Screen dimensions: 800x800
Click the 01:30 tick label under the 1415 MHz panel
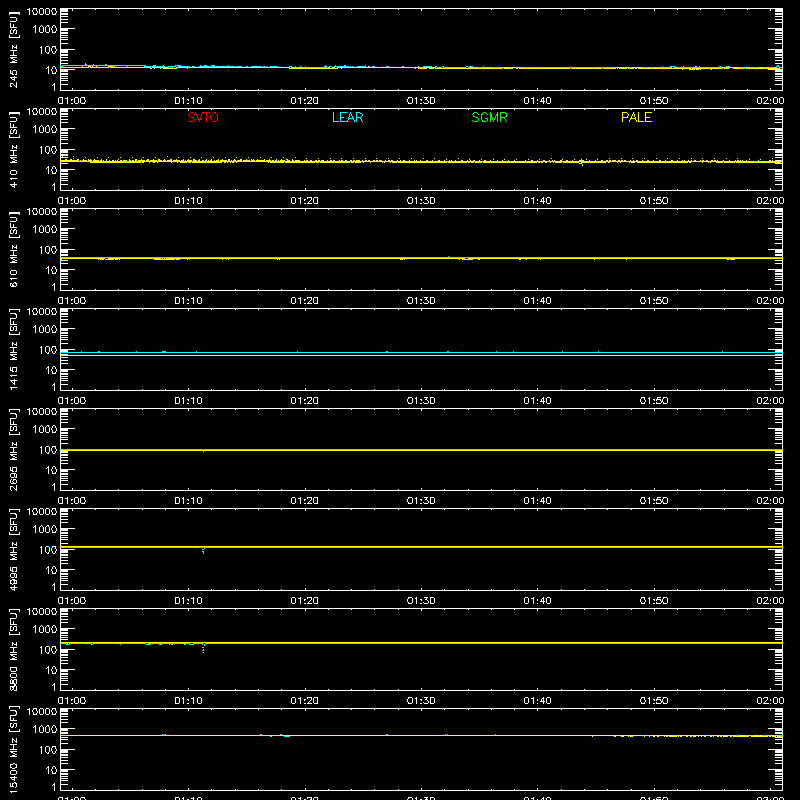click(421, 401)
